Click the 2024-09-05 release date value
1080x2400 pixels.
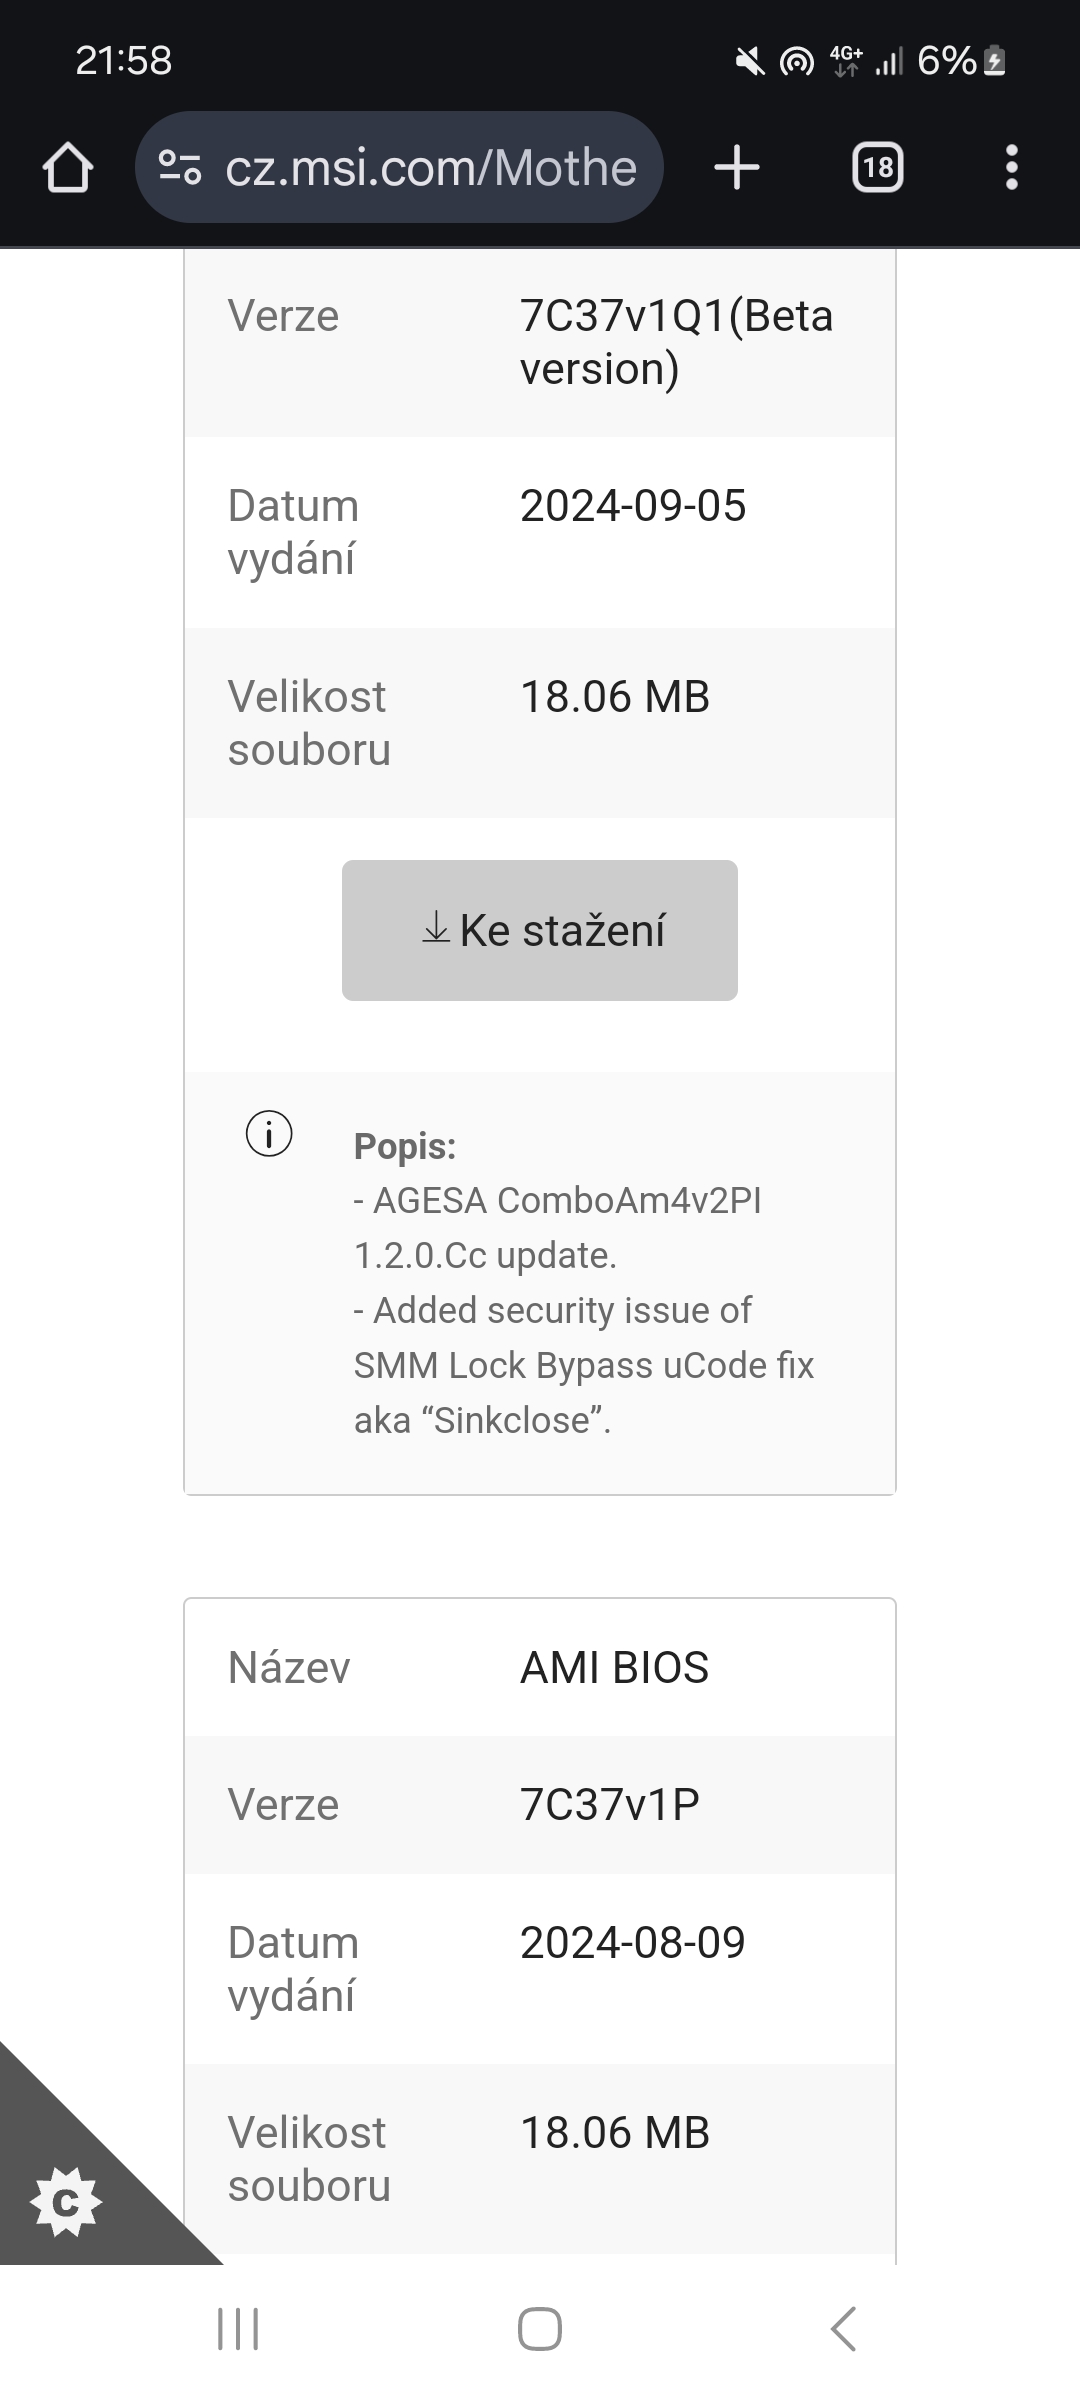(633, 506)
